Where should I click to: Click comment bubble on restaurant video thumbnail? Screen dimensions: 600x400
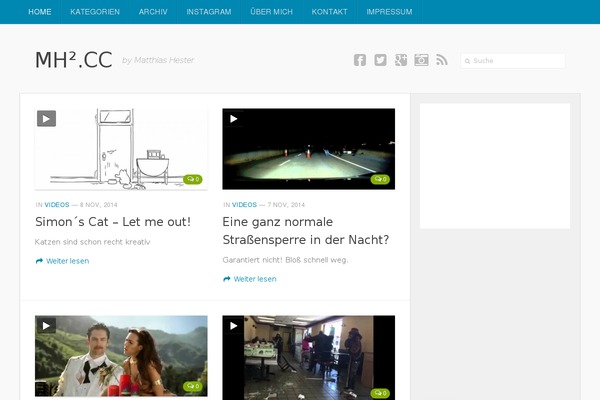point(380,393)
